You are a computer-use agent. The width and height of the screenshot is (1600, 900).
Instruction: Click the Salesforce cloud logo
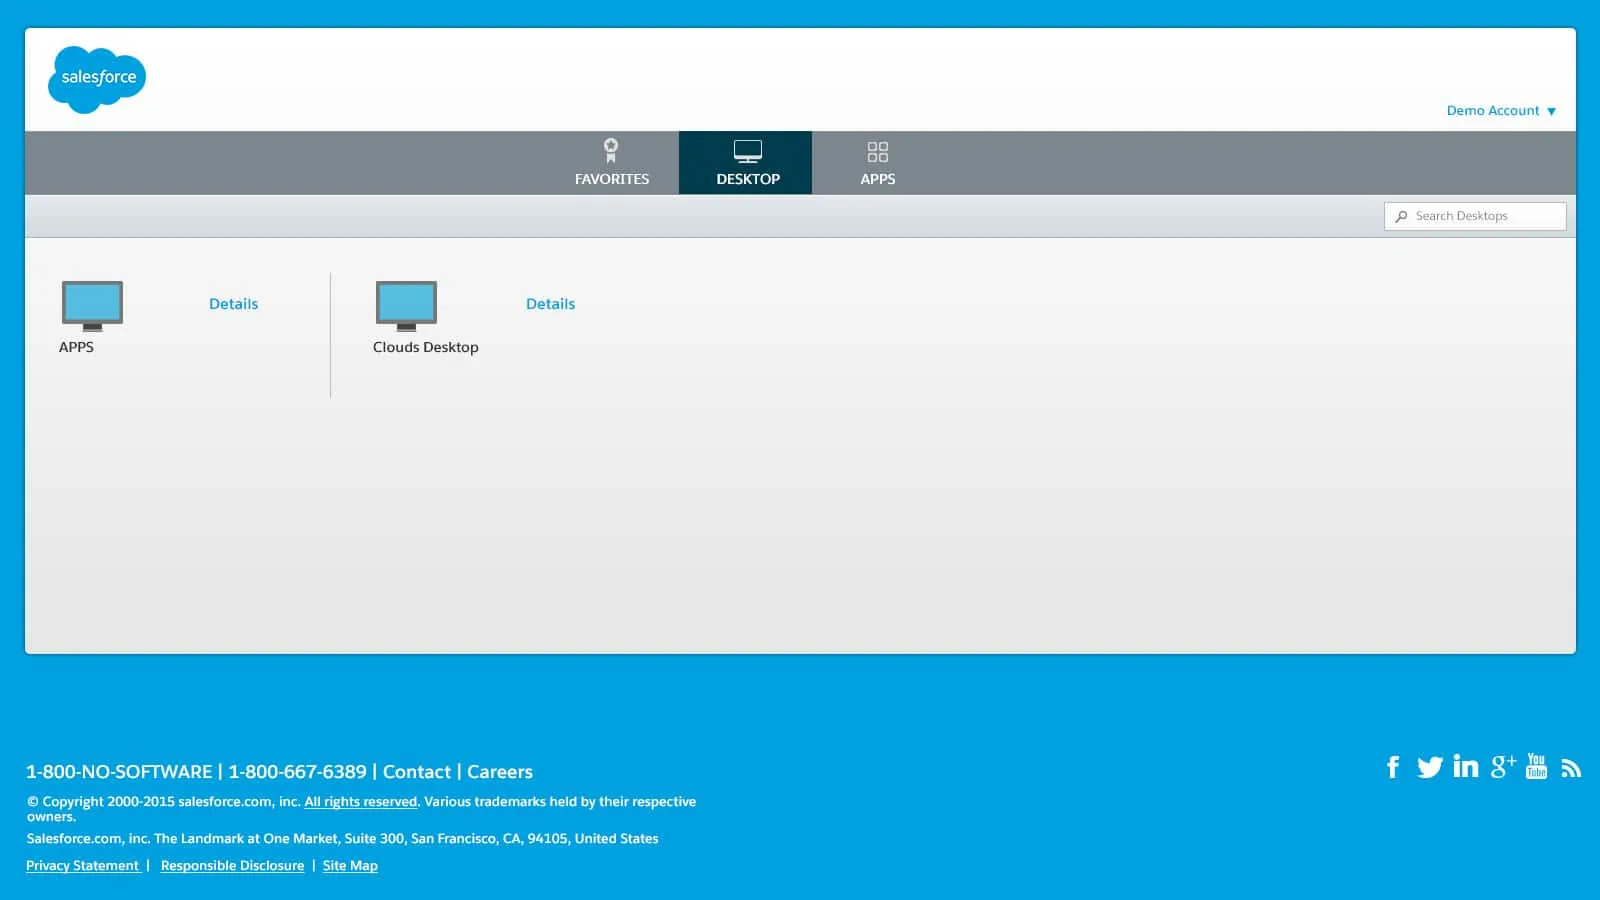coord(97,79)
